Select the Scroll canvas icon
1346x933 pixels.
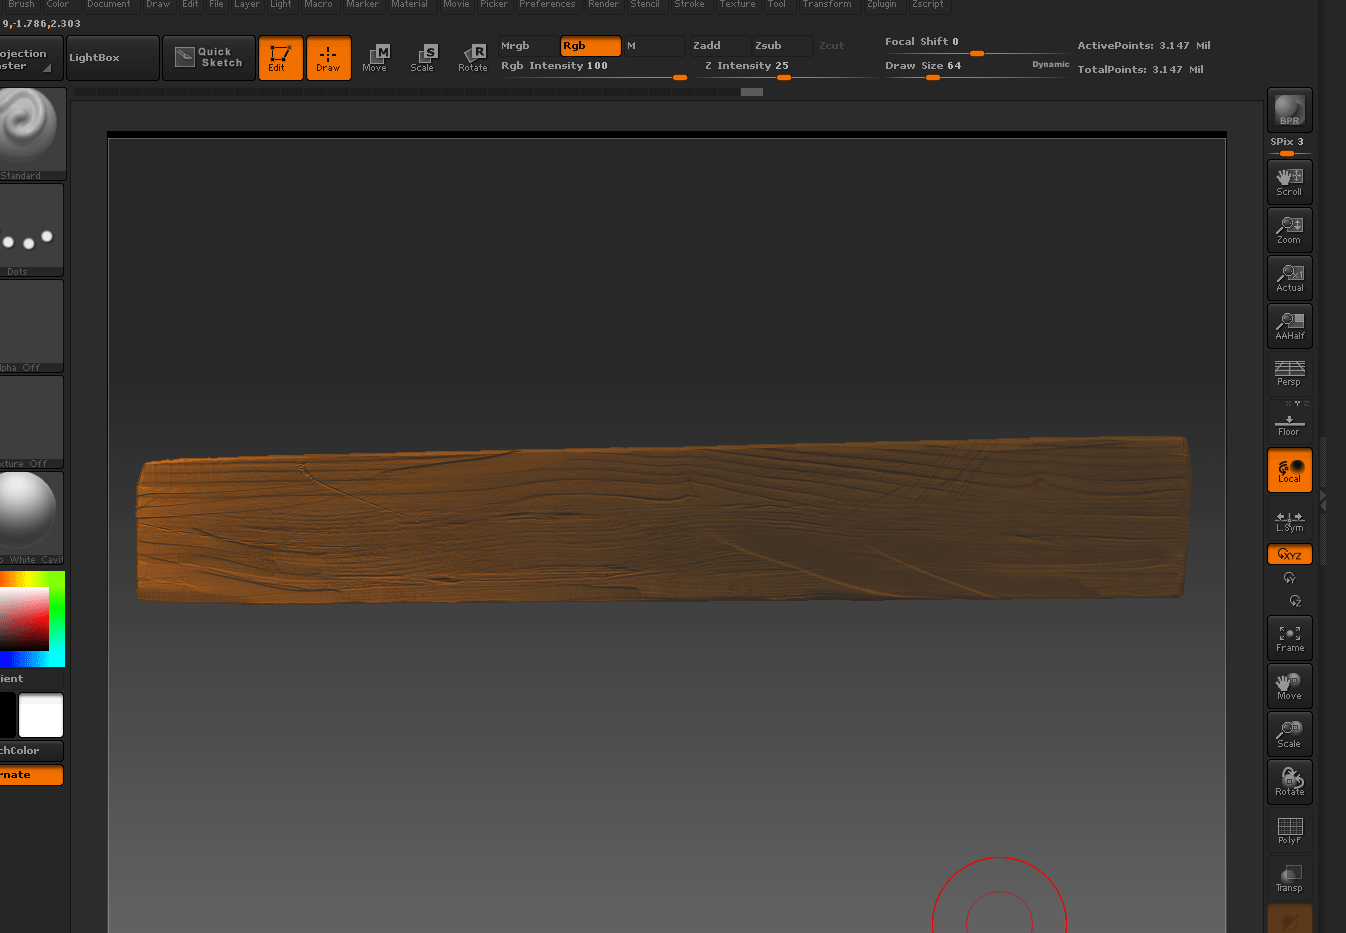pyautogui.click(x=1289, y=181)
